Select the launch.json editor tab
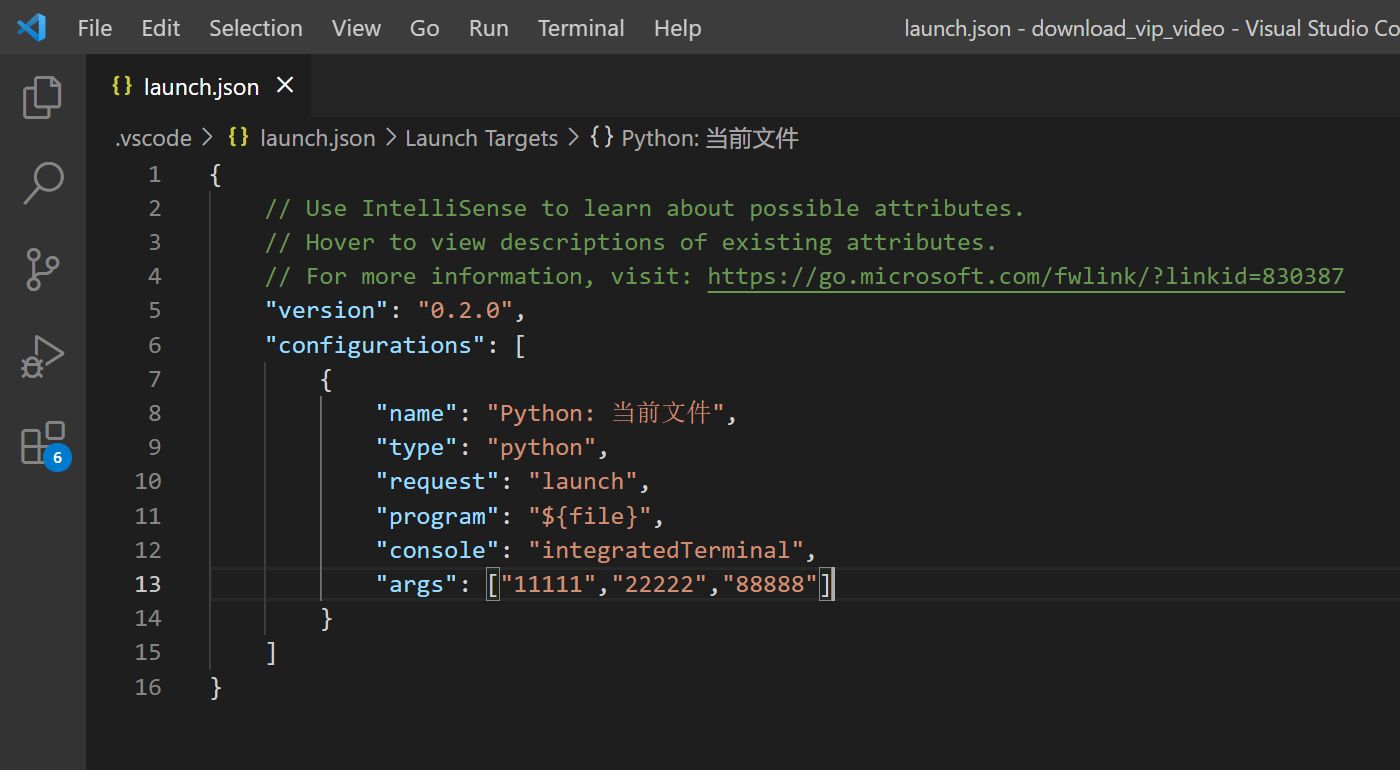1400x770 pixels. click(x=198, y=87)
